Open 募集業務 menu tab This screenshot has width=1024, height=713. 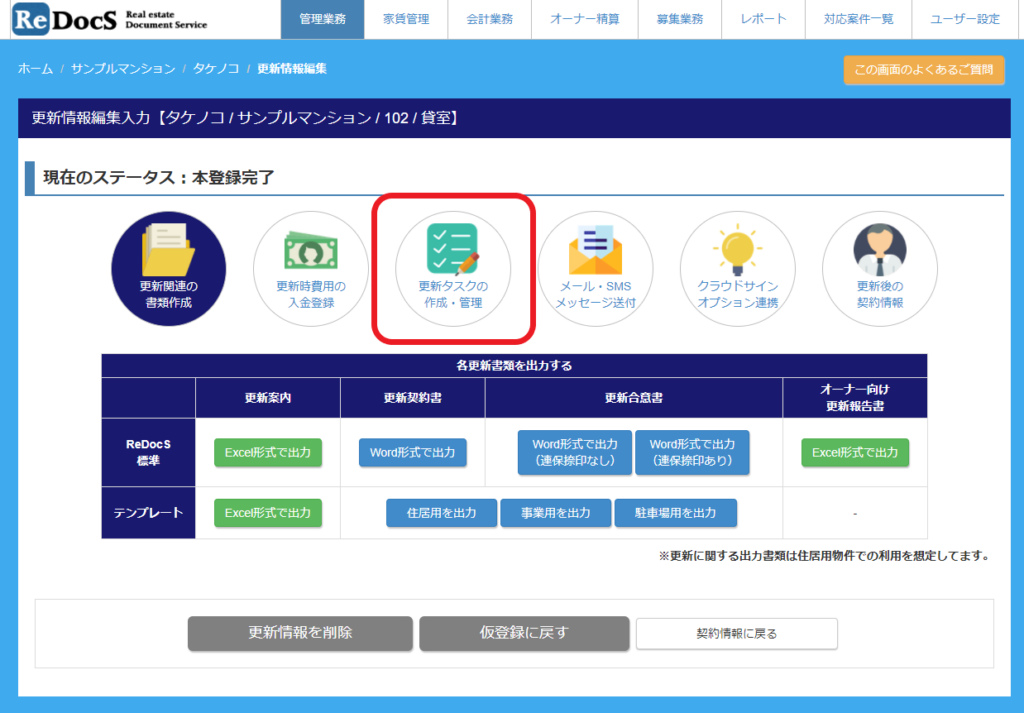(680, 20)
